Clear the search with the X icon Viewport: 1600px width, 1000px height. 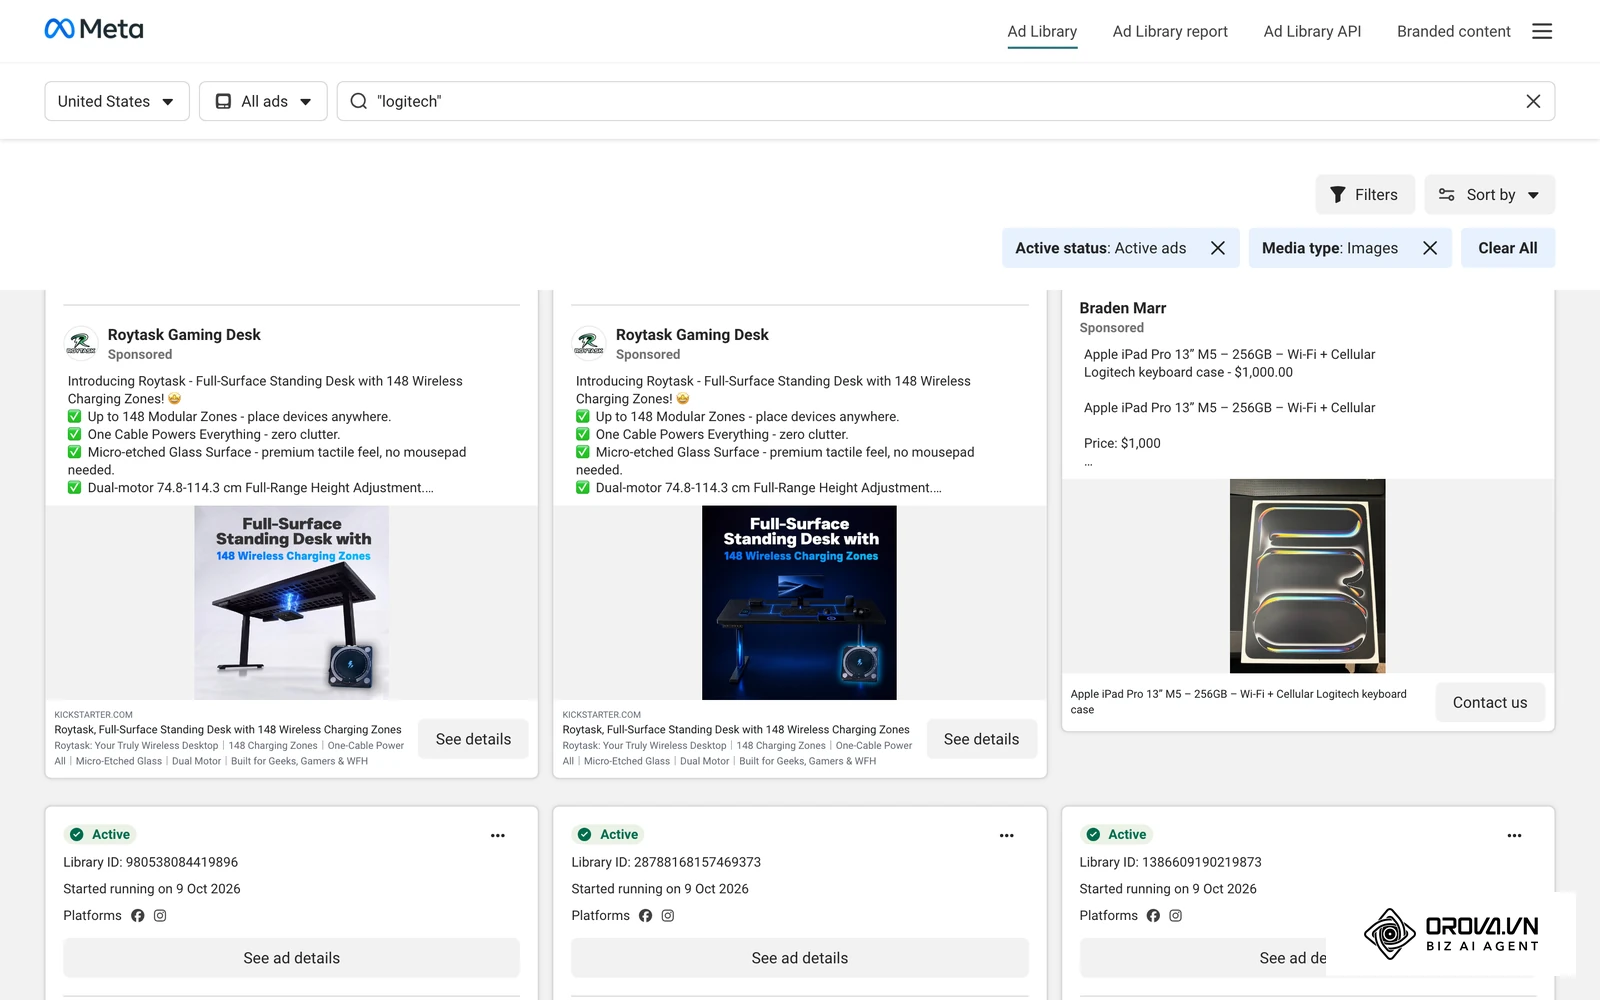(1533, 101)
